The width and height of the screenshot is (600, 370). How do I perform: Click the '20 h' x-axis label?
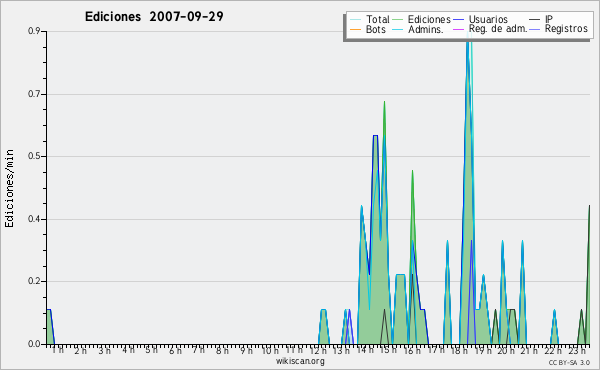[x=506, y=350]
